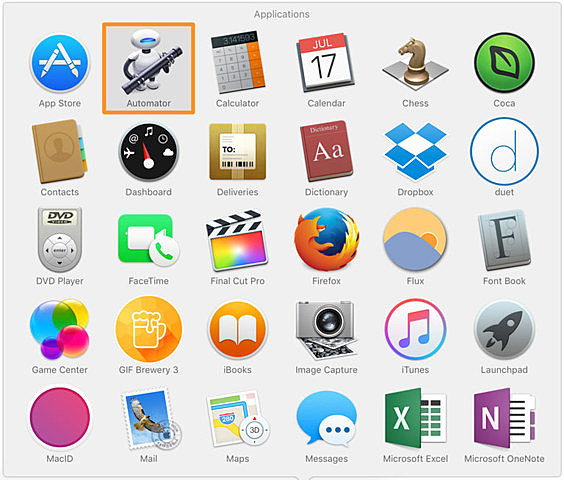Open the Contacts address book

point(59,151)
